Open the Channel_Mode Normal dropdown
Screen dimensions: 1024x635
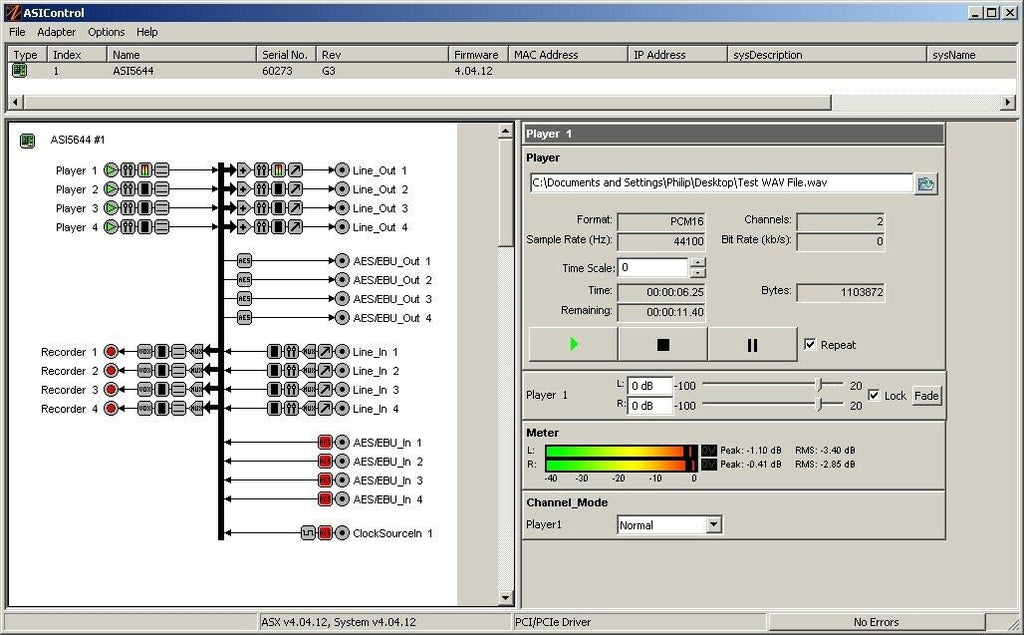pos(713,525)
